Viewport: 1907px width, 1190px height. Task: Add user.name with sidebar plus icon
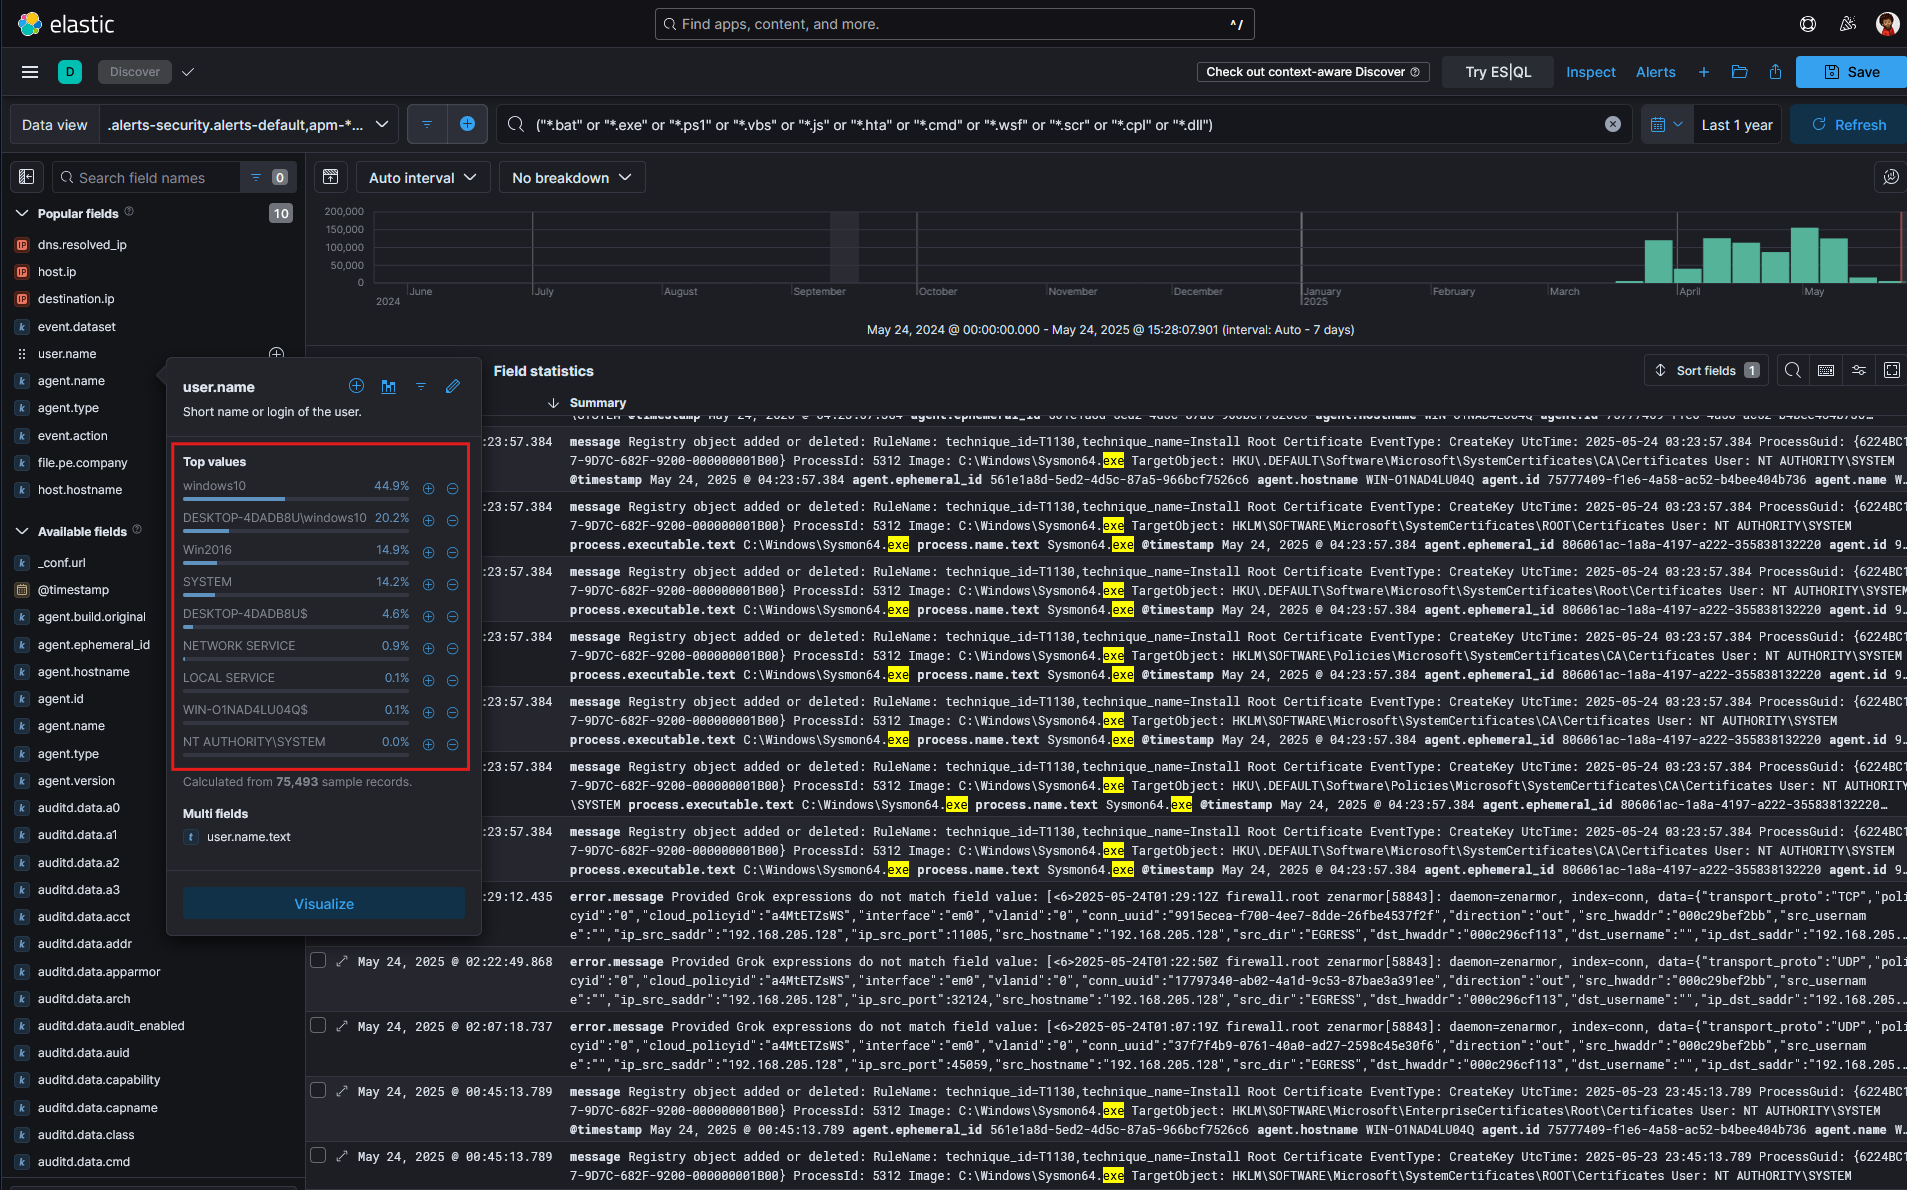coord(277,354)
